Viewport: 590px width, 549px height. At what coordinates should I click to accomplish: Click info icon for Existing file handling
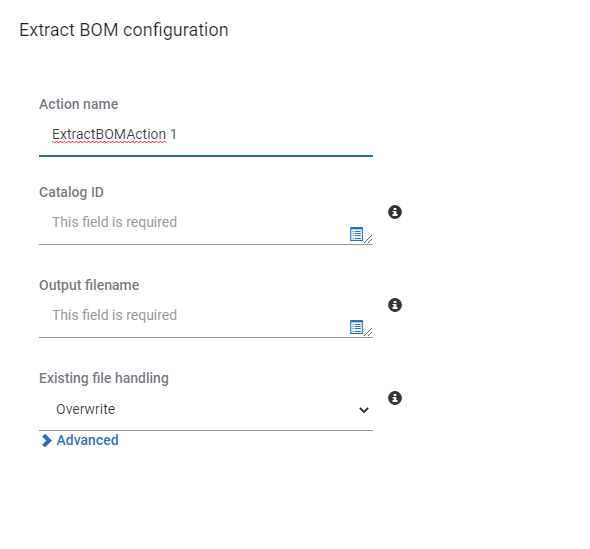click(395, 398)
